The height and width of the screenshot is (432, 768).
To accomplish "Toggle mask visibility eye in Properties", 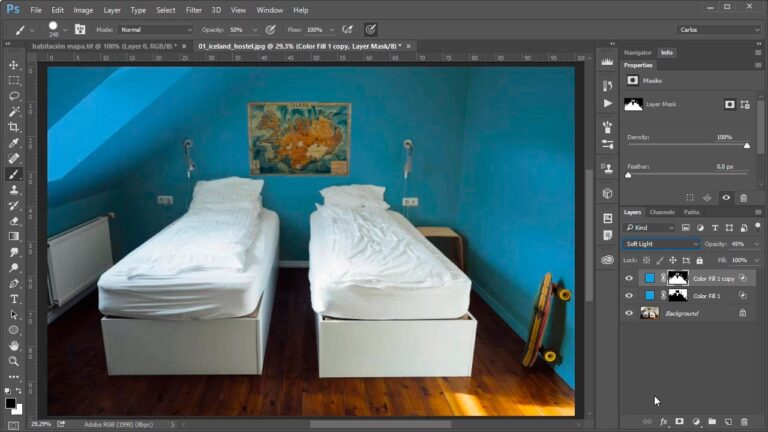I will 726,198.
